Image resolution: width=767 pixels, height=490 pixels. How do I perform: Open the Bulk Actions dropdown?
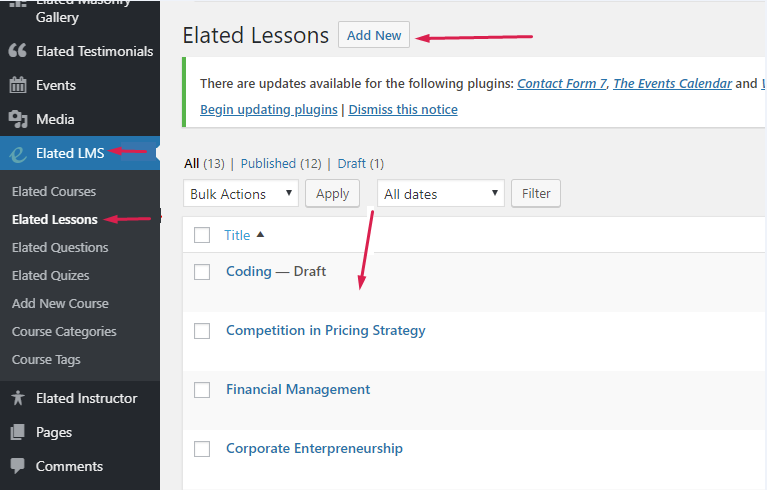pyautogui.click(x=241, y=194)
